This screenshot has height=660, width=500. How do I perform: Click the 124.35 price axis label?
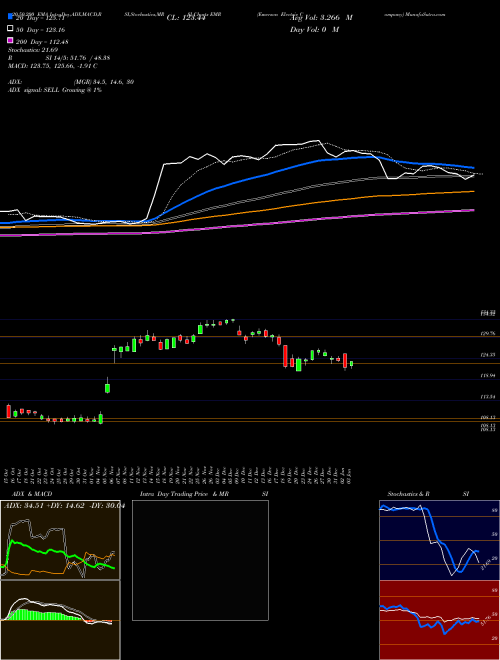(488, 355)
